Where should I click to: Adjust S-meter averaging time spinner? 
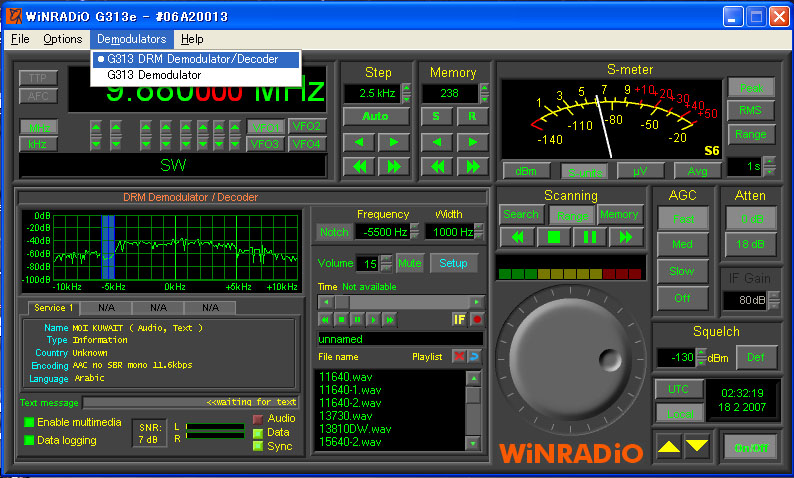click(770, 166)
